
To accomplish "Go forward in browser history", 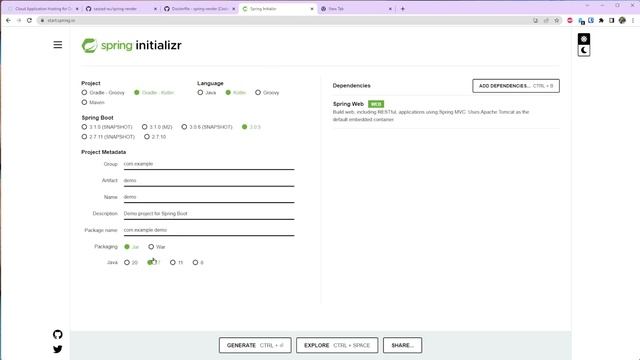I will pyautogui.click(x=19, y=20).
